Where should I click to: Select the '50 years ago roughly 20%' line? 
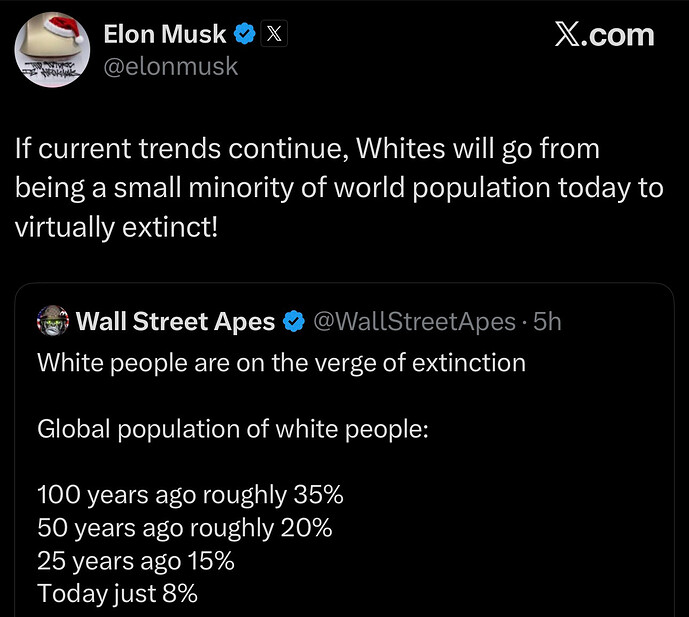[184, 527]
